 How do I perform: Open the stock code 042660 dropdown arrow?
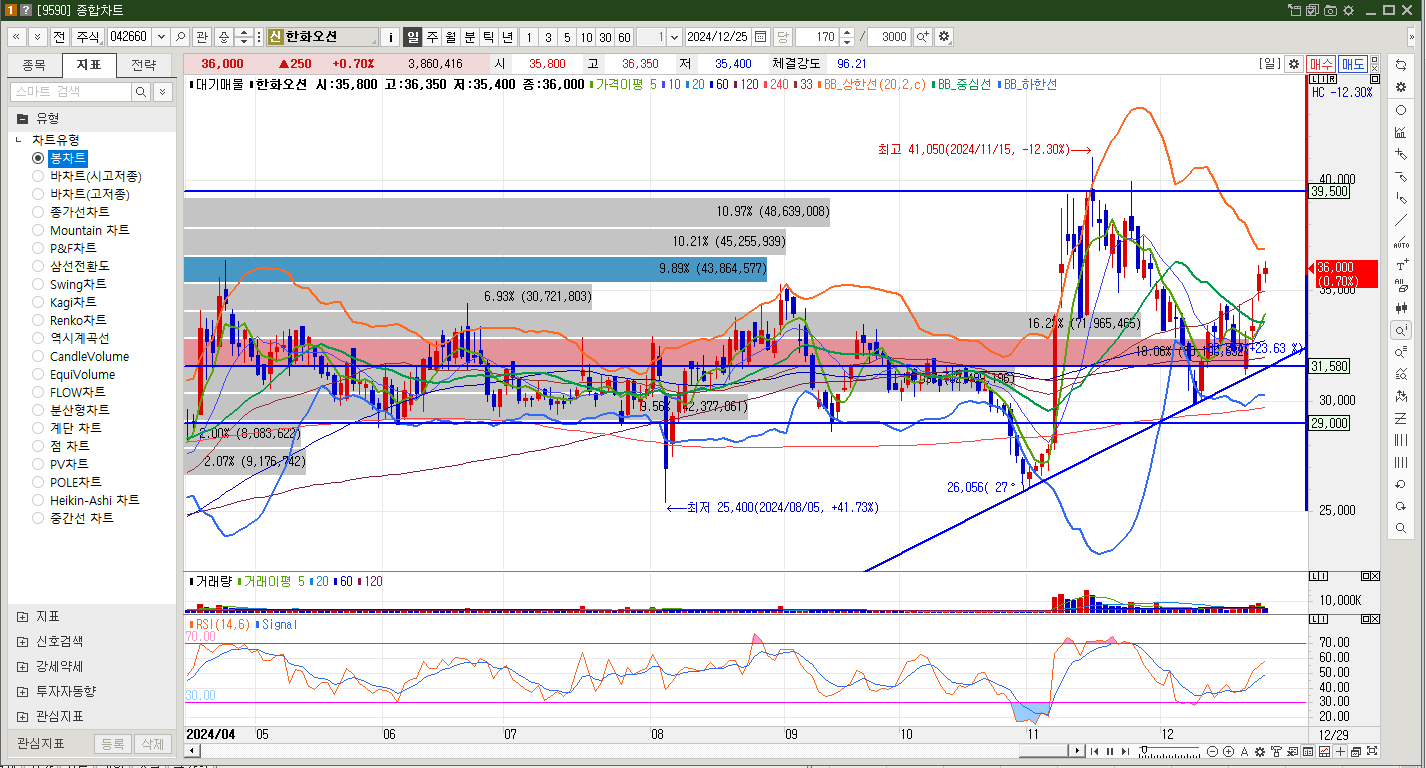tap(159, 36)
